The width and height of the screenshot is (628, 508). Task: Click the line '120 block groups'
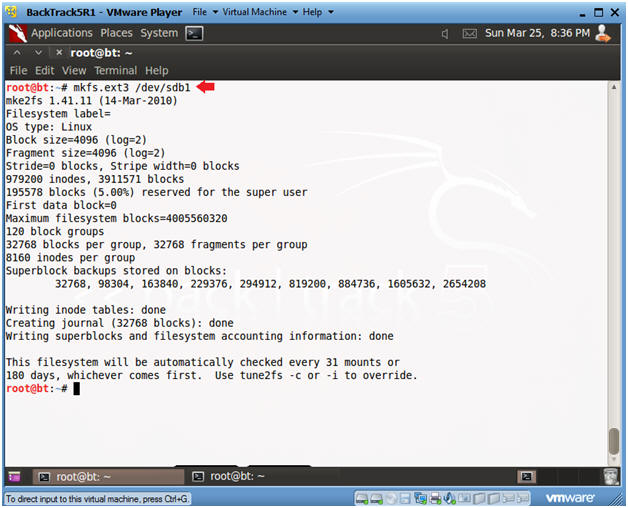click(x=54, y=232)
